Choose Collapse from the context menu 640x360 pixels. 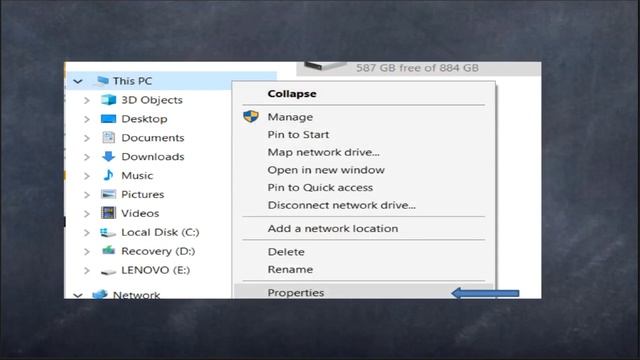click(x=292, y=93)
